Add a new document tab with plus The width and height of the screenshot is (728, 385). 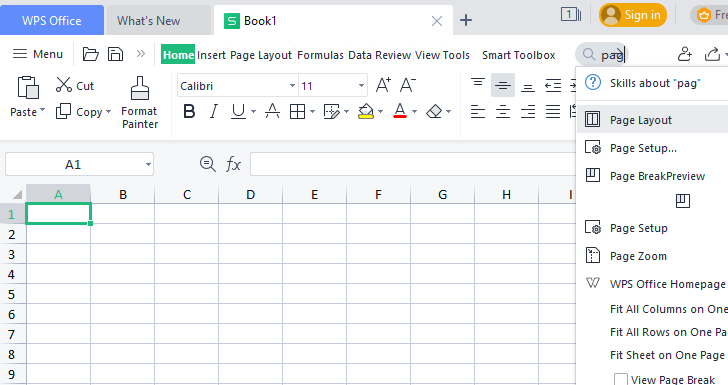click(x=466, y=20)
